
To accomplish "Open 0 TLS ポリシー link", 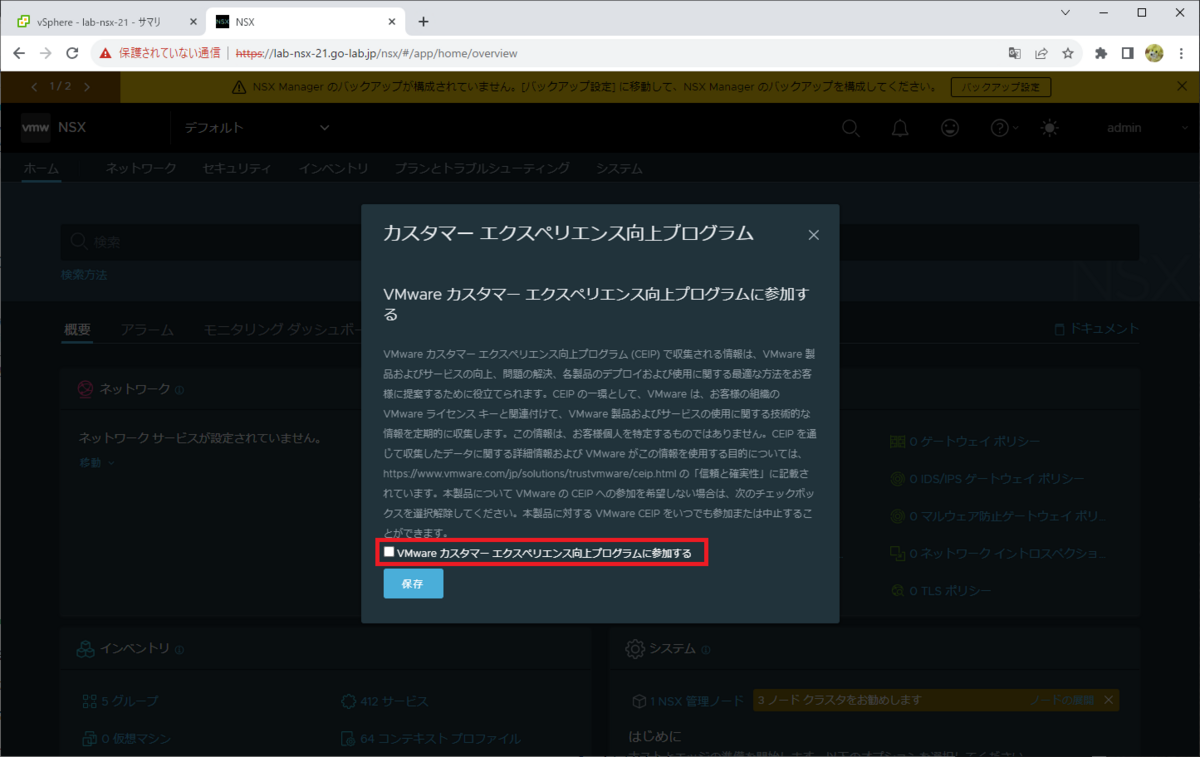I will click(941, 591).
